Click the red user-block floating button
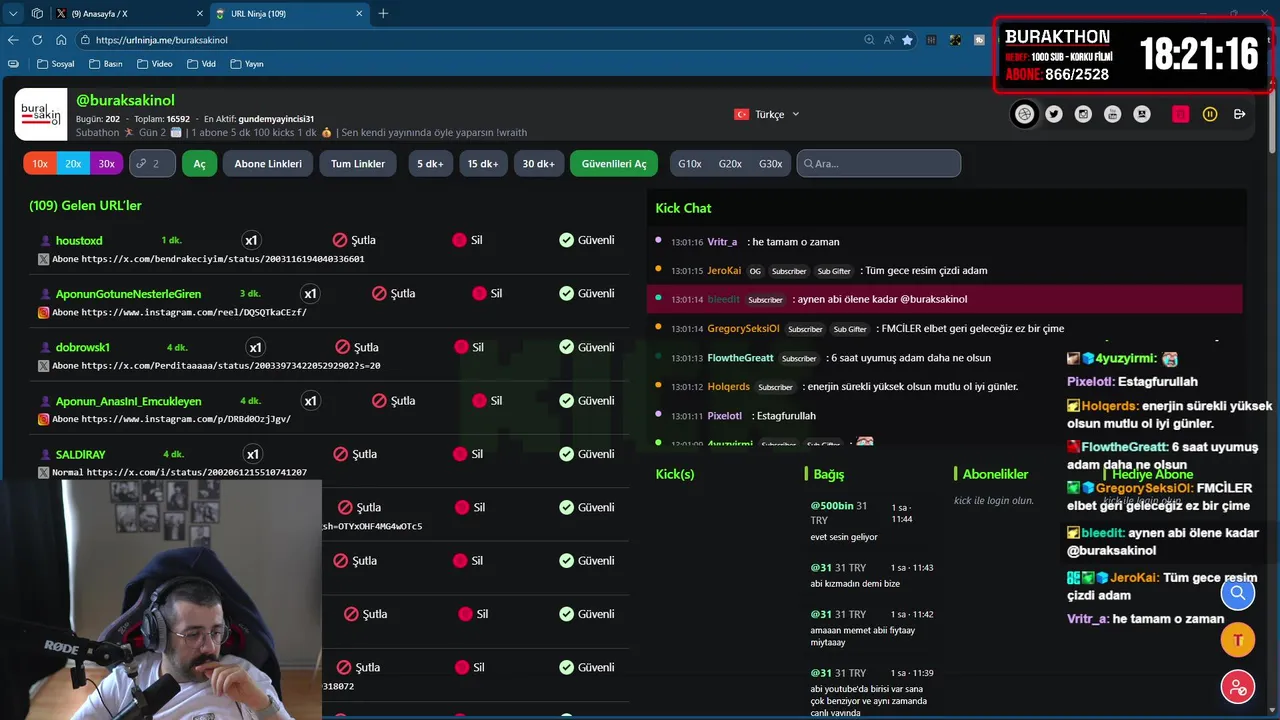This screenshot has width=1280, height=720. click(1238, 687)
